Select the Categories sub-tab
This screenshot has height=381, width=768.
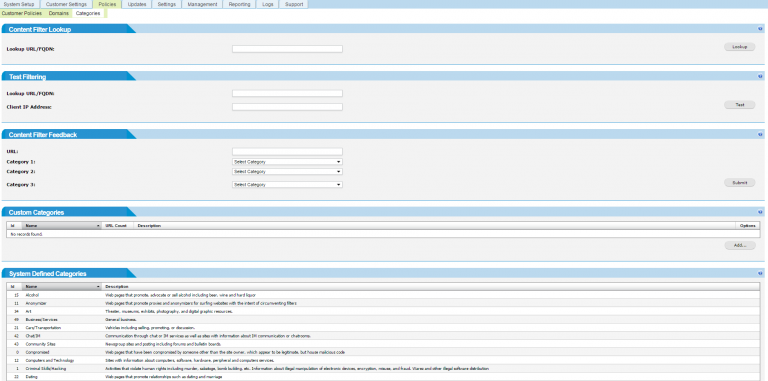[88, 13]
